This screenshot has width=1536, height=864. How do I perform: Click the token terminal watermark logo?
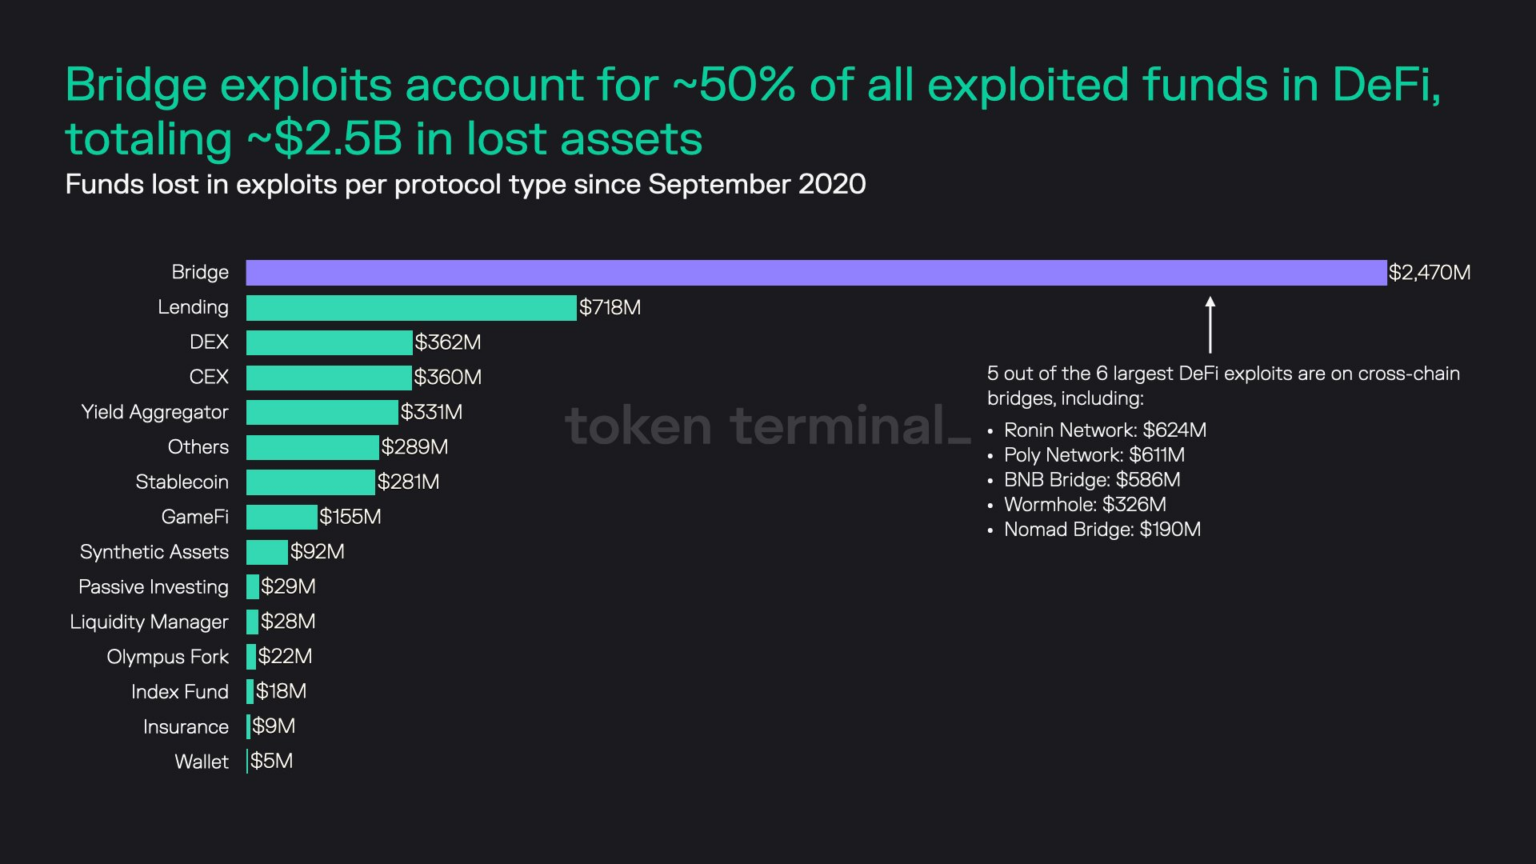pos(767,426)
